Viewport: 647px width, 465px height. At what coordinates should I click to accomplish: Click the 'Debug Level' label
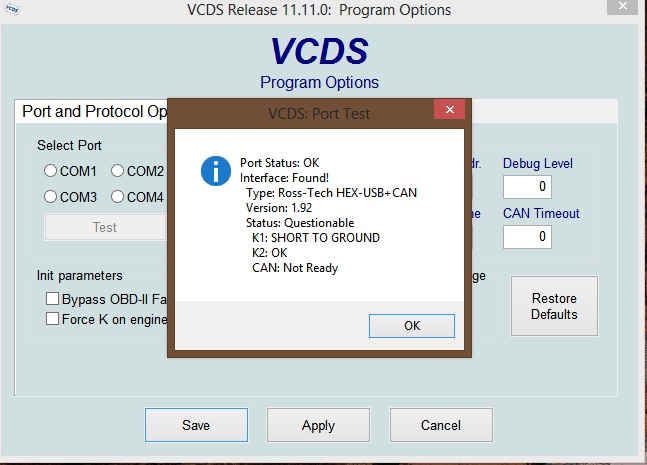[x=538, y=163]
